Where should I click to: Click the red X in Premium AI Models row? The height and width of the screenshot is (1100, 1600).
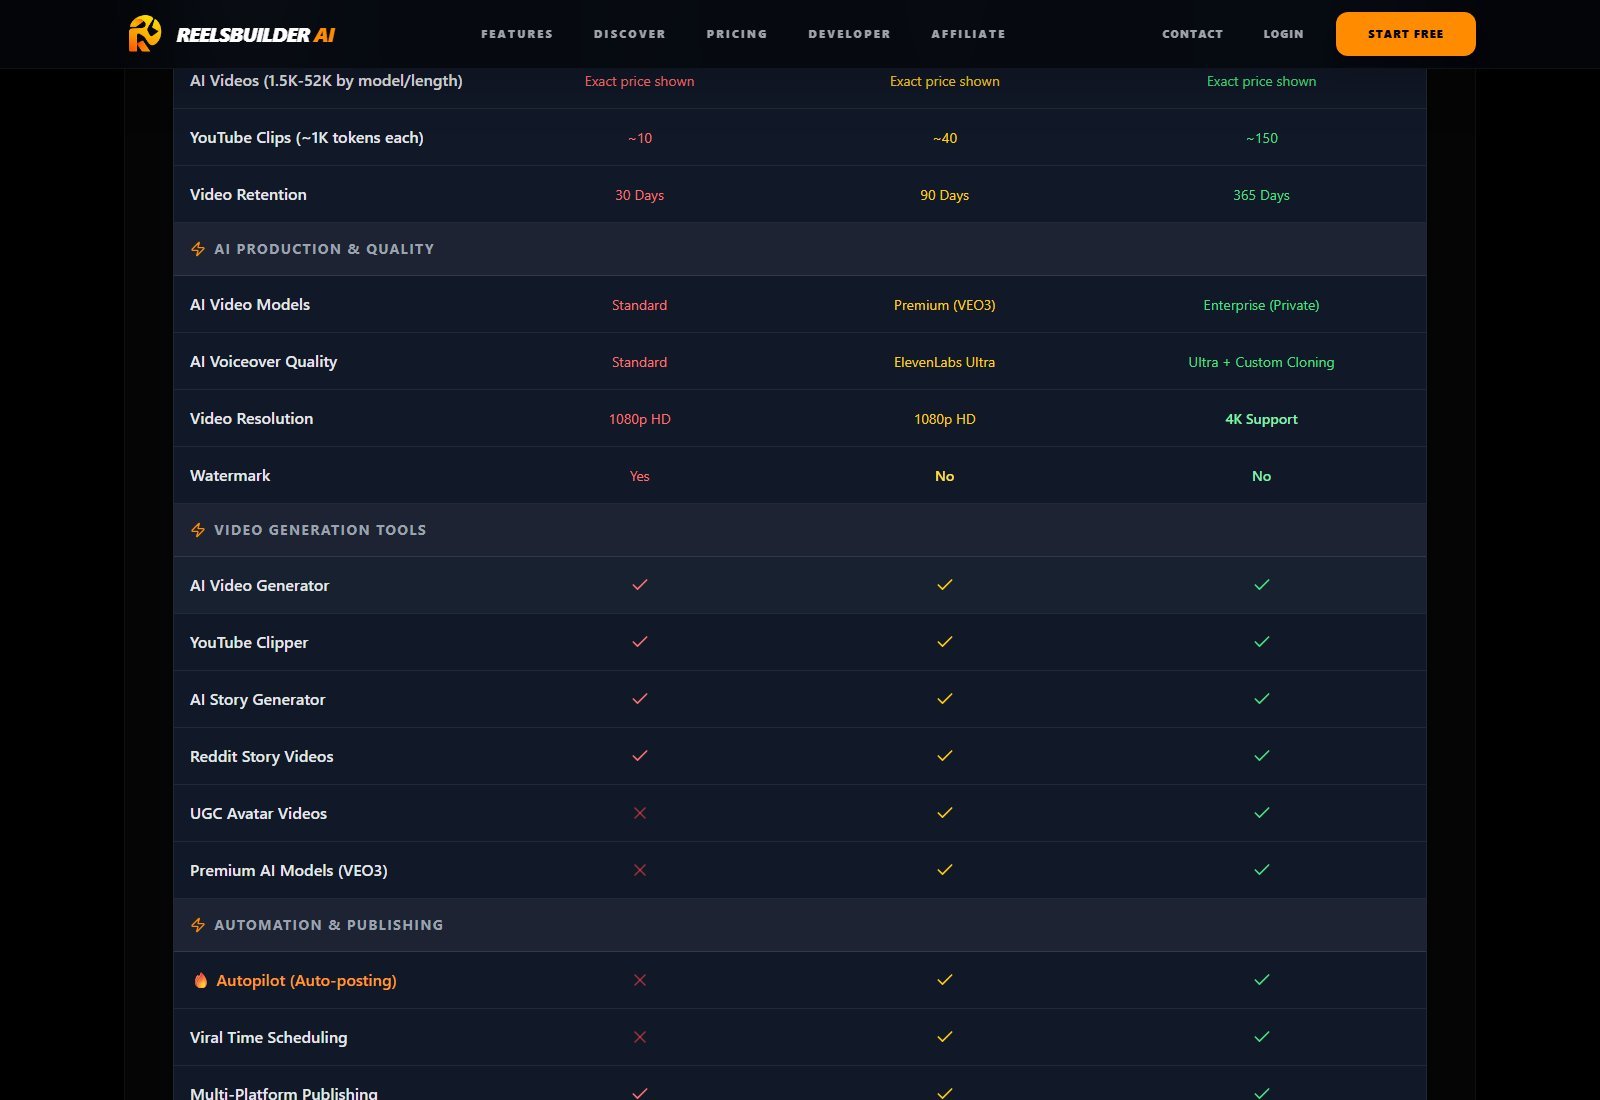tap(640, 870)
